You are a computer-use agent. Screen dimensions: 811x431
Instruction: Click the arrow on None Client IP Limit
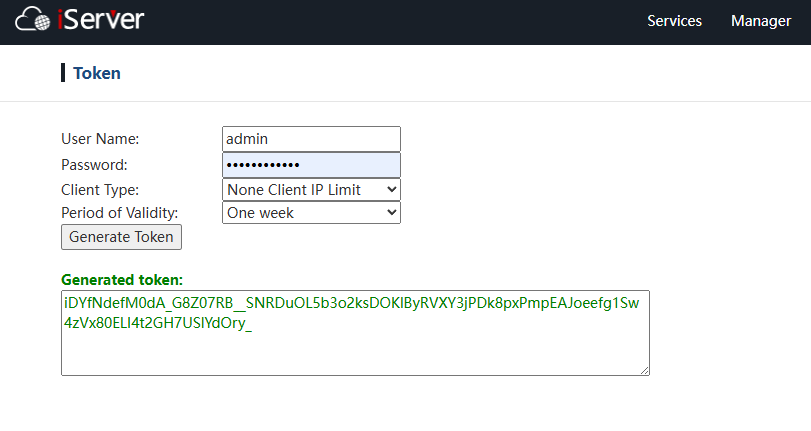tap(391, 189)
